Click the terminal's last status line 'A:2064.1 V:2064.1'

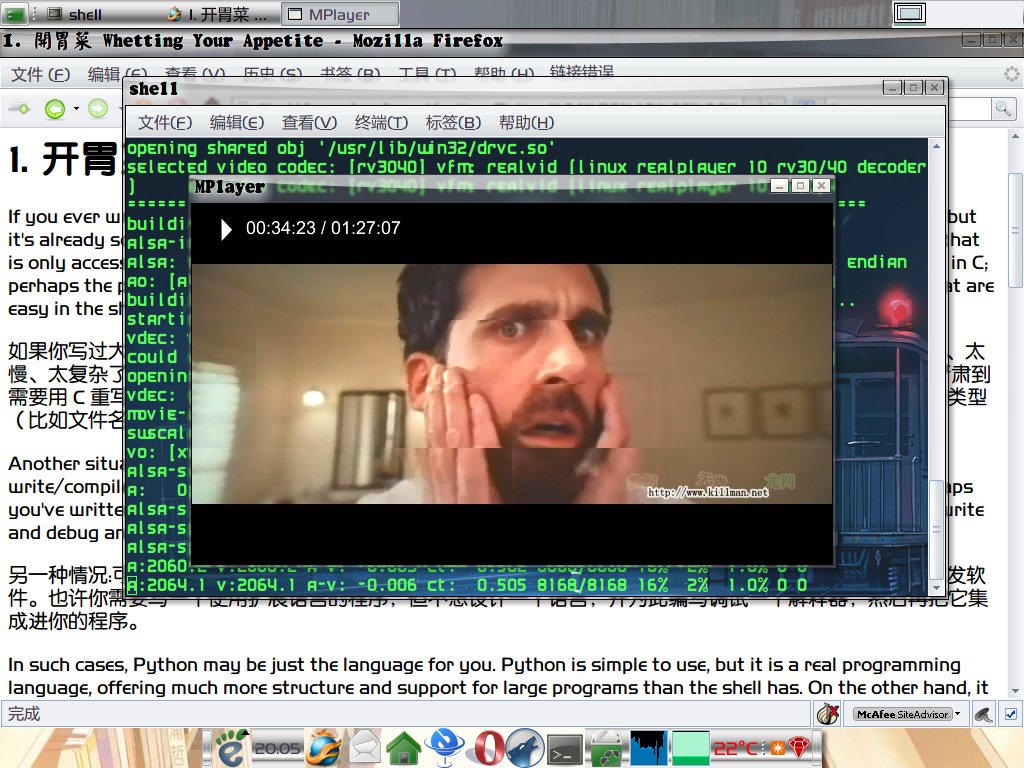[x=467, y=585]
